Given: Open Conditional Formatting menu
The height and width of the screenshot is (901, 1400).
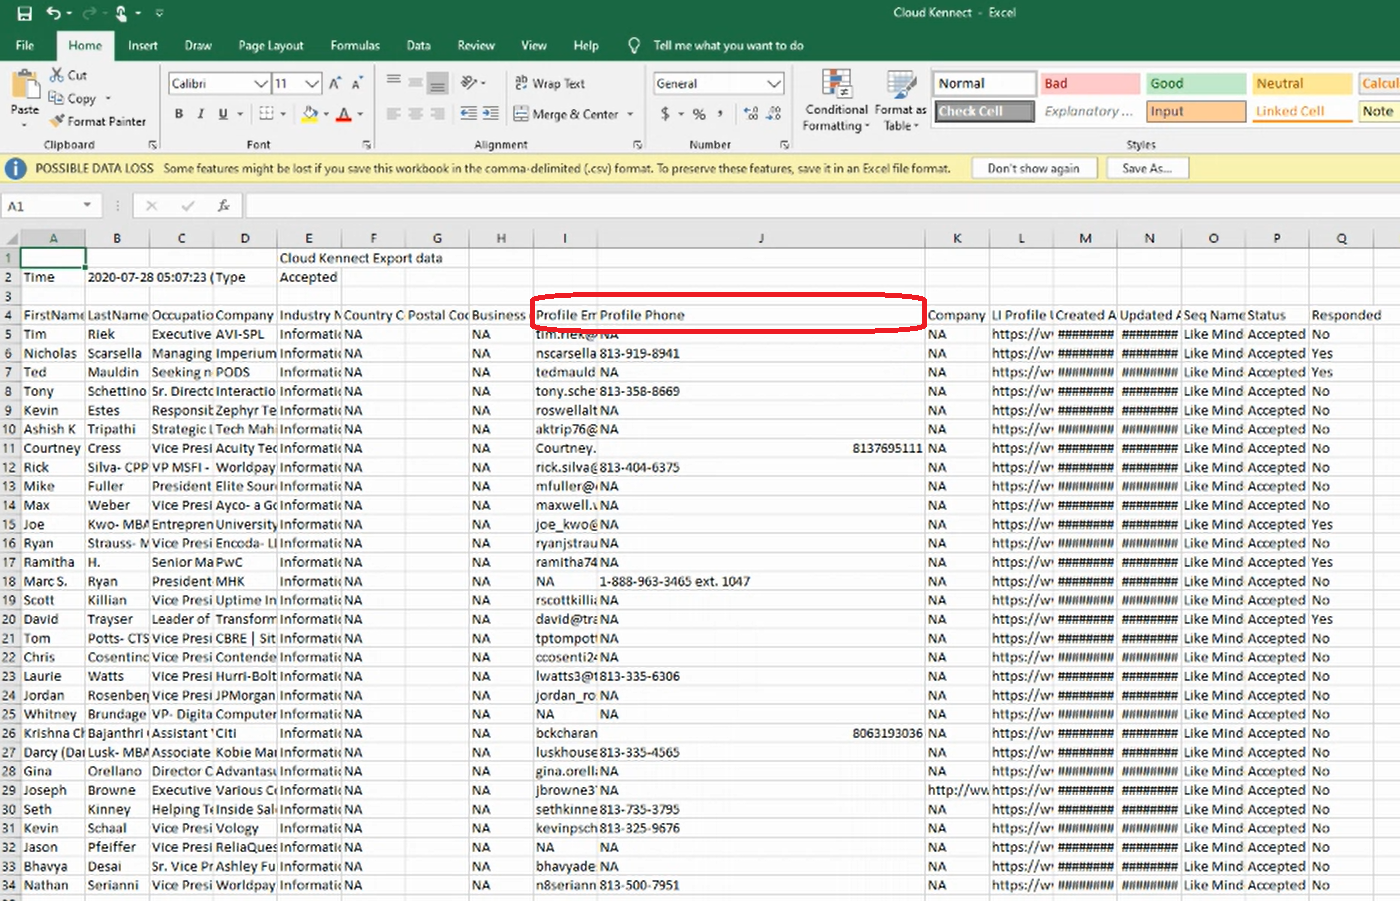Looking at the screenshot, I should [836, 100].
